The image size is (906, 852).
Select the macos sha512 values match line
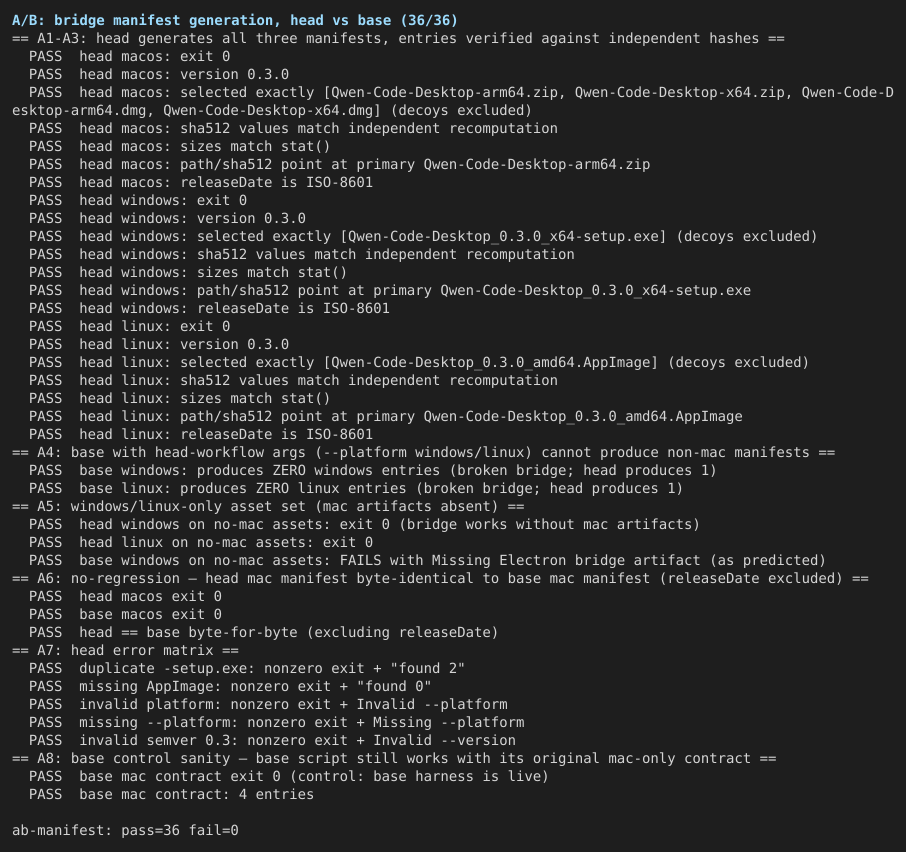click(x=294, y=128)
